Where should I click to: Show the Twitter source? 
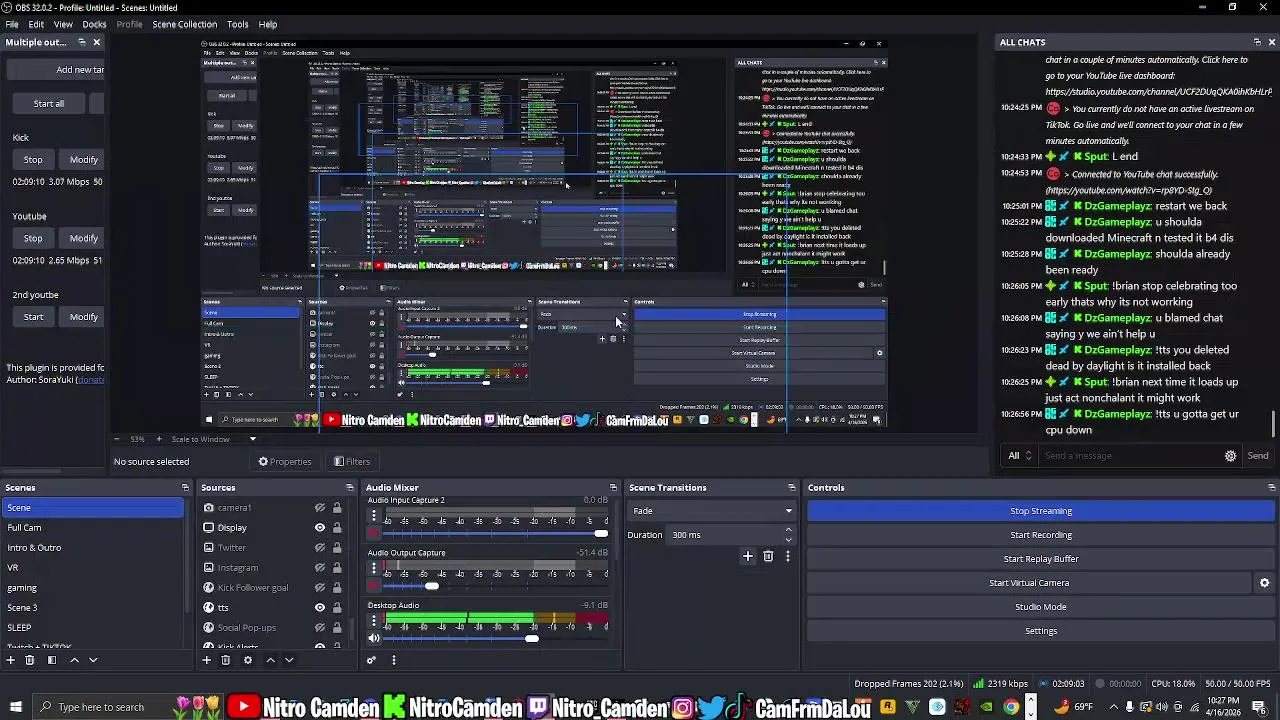point(320,548)
